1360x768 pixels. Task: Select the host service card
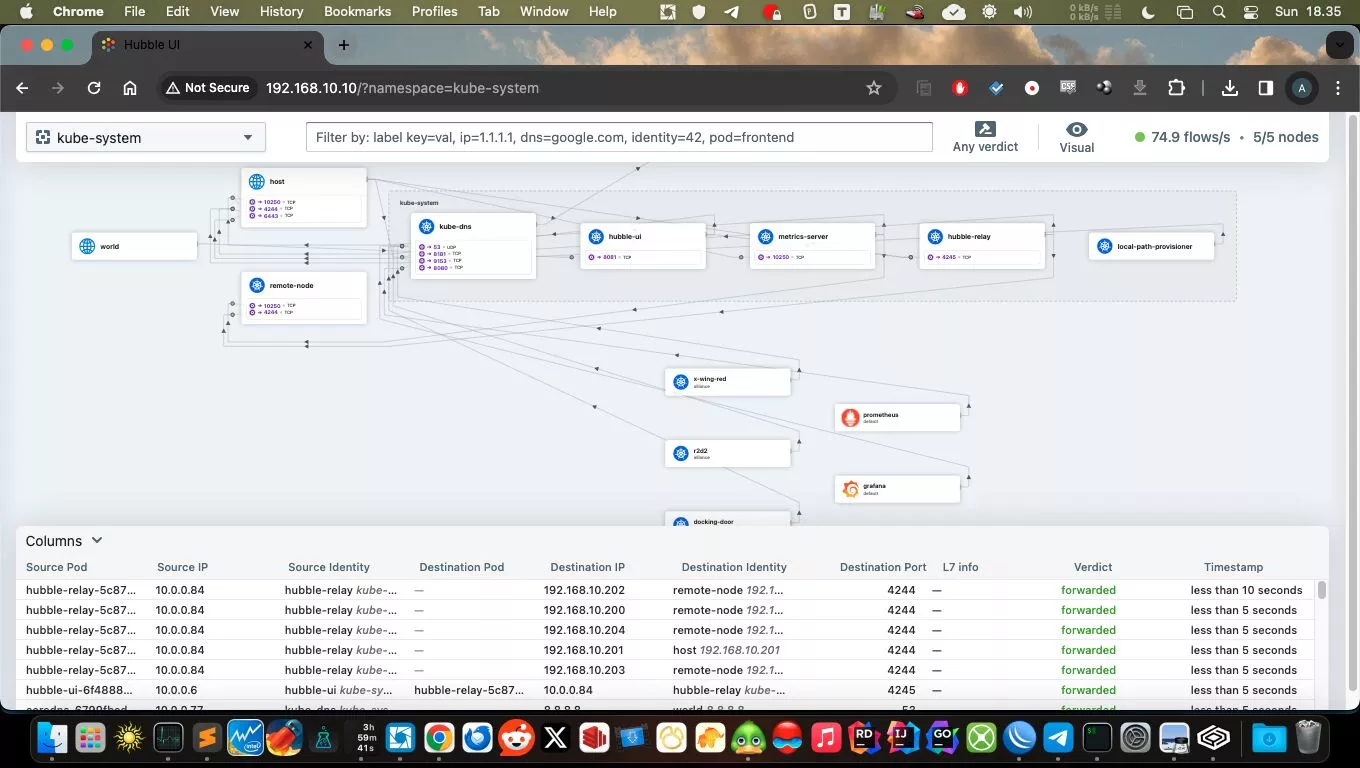304,197
